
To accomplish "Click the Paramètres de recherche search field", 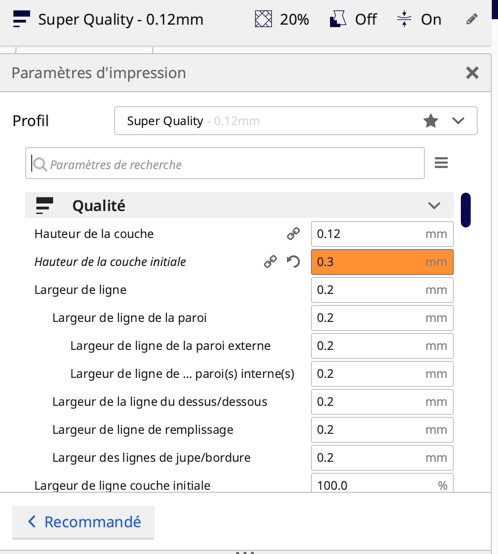I will pyautogui.click(x=225, y=163).
